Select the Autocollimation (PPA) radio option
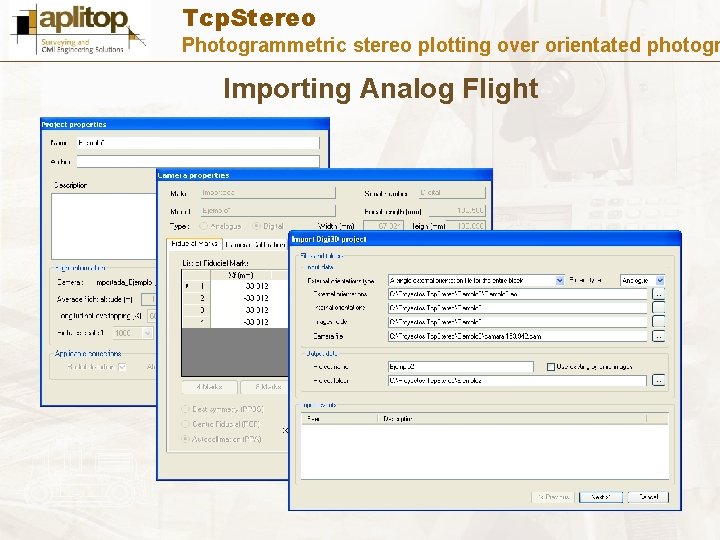This screenshot has width=720, height=540. tap(186, 439)
